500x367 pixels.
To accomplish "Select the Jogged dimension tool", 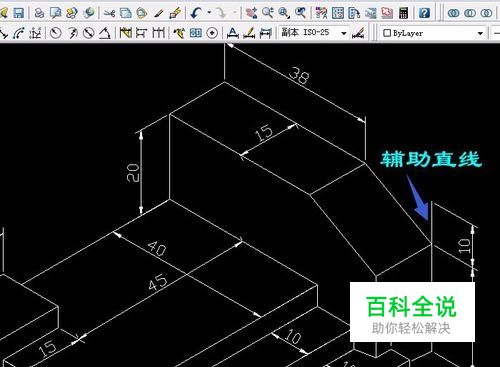I will point(72,33).
